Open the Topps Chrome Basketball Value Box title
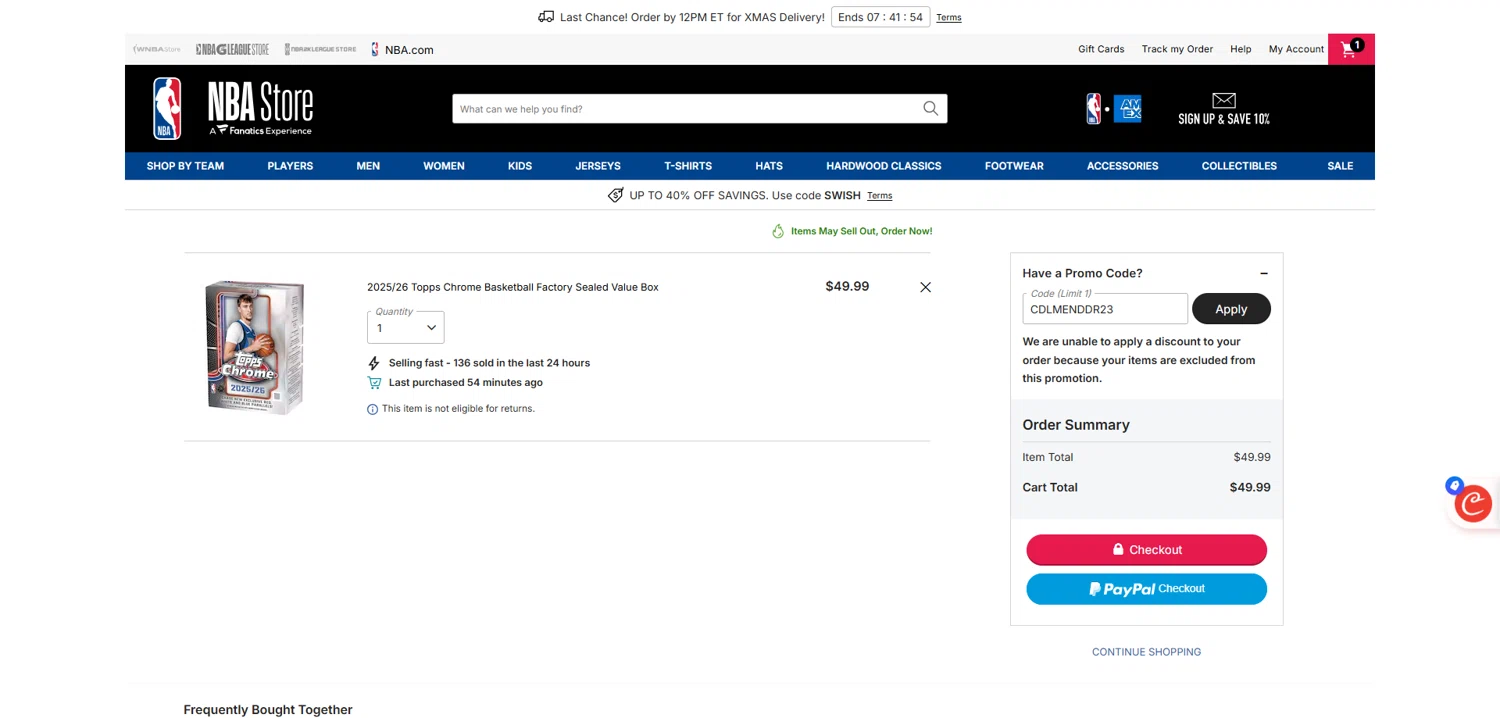 click(512, 287)
